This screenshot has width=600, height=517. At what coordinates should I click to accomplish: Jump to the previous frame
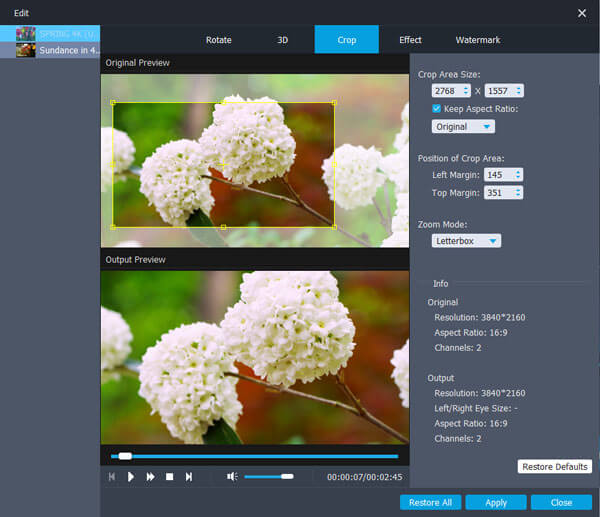click(112, 476)
